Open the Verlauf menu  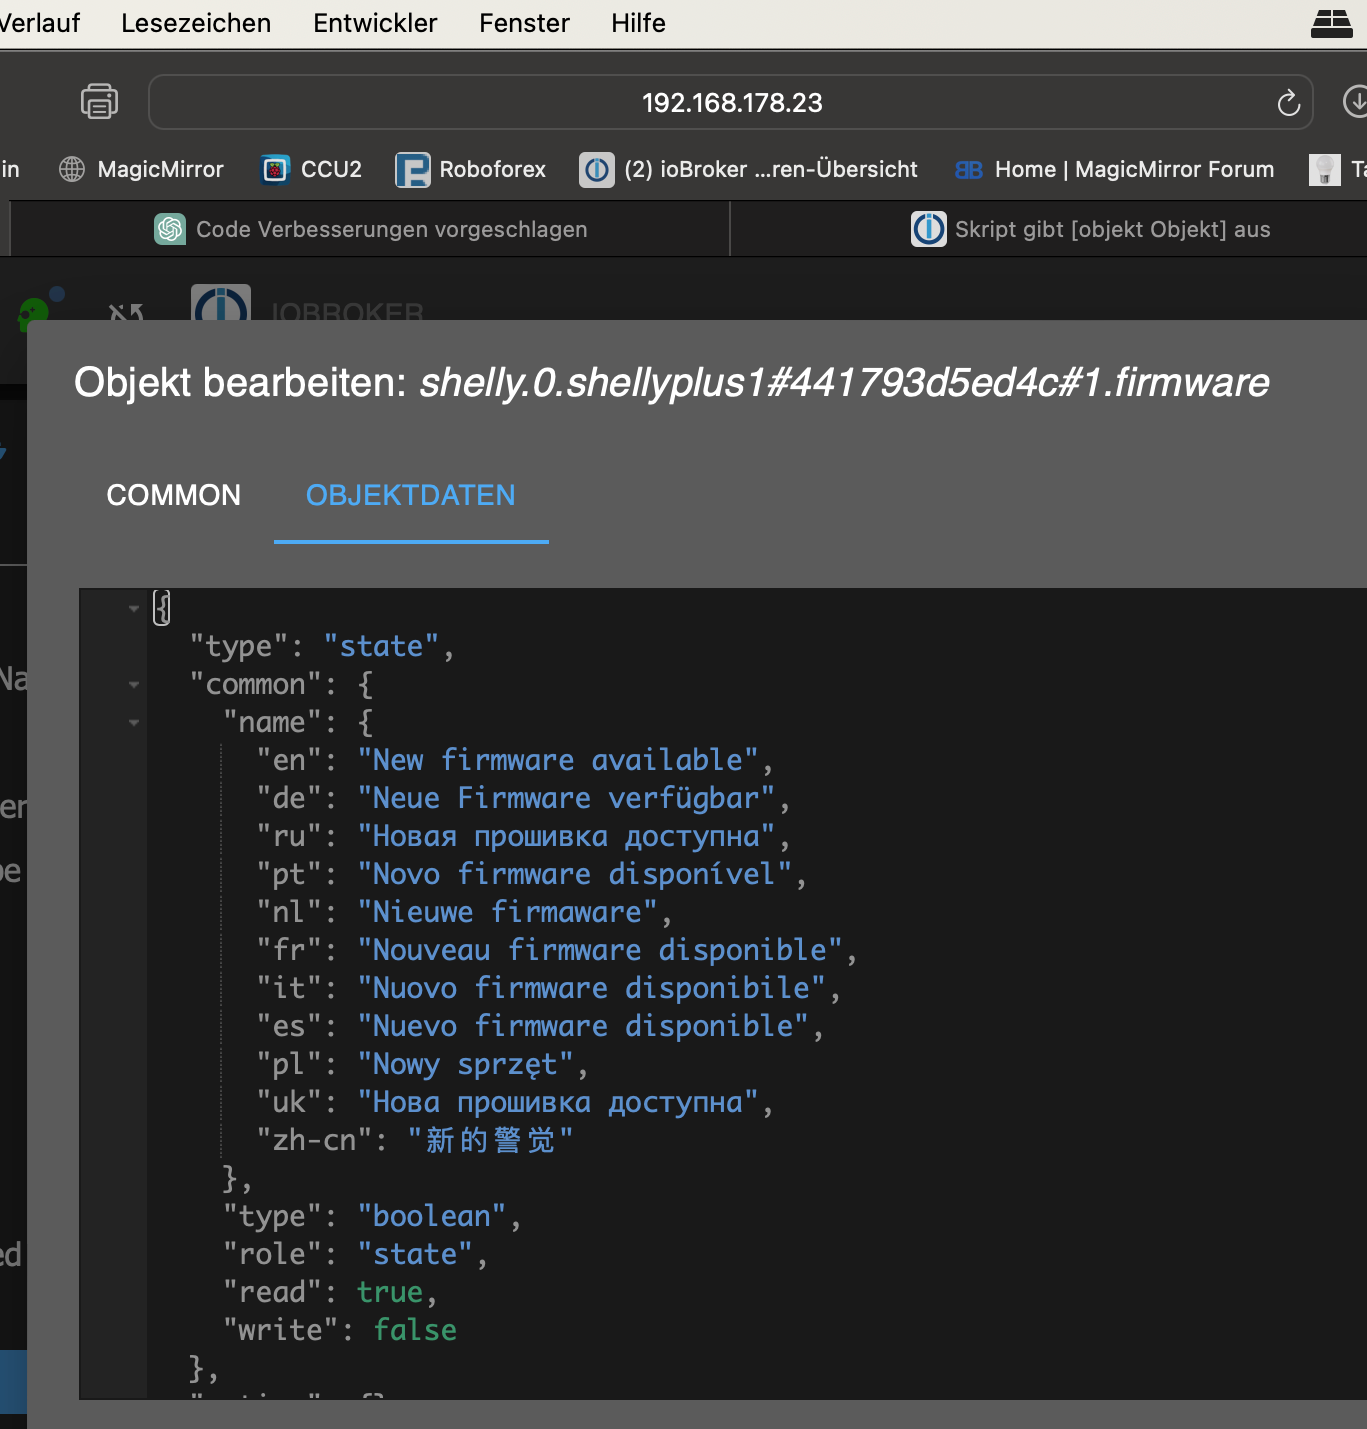(x=40, y=23)
